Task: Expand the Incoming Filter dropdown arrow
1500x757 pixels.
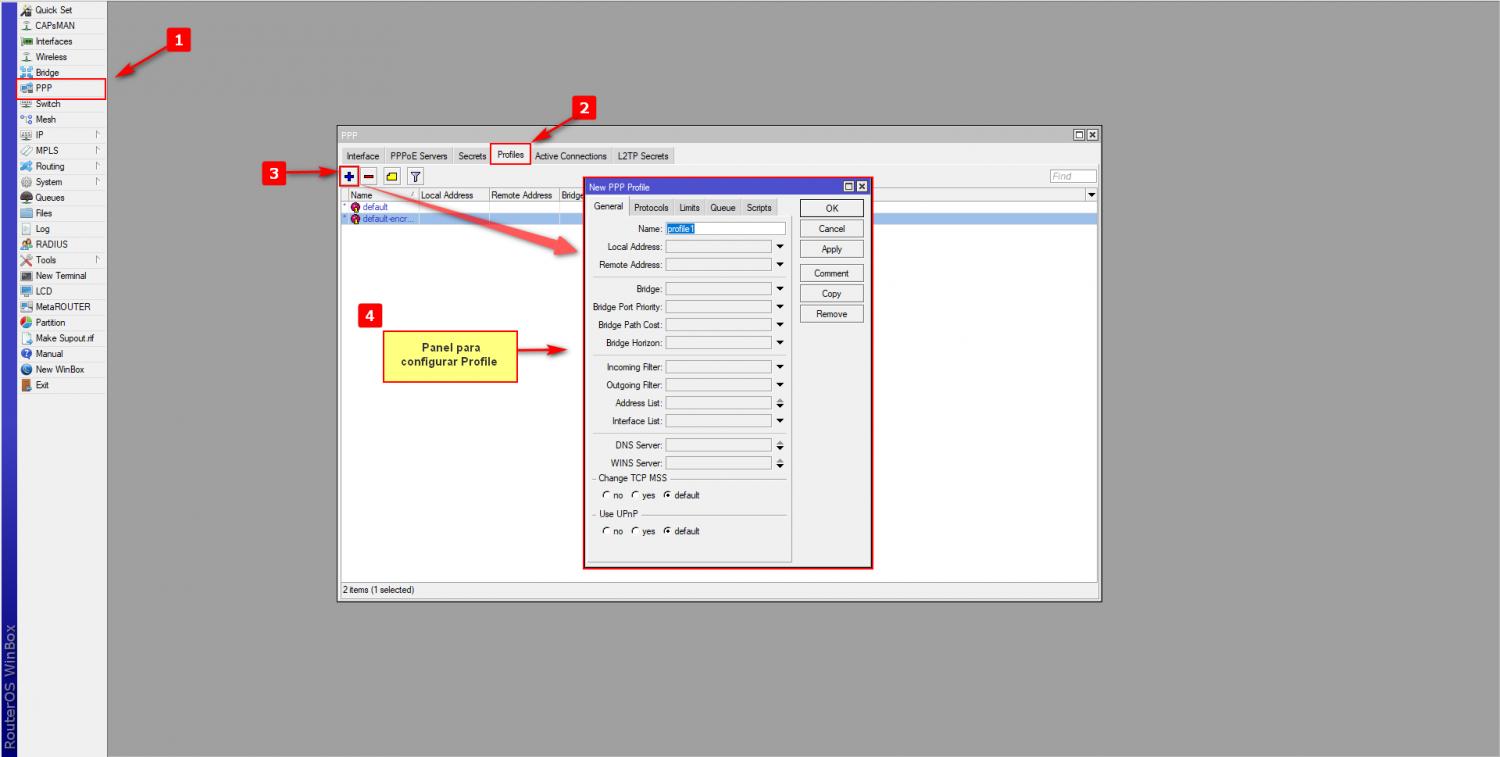Action: point(779,367)
